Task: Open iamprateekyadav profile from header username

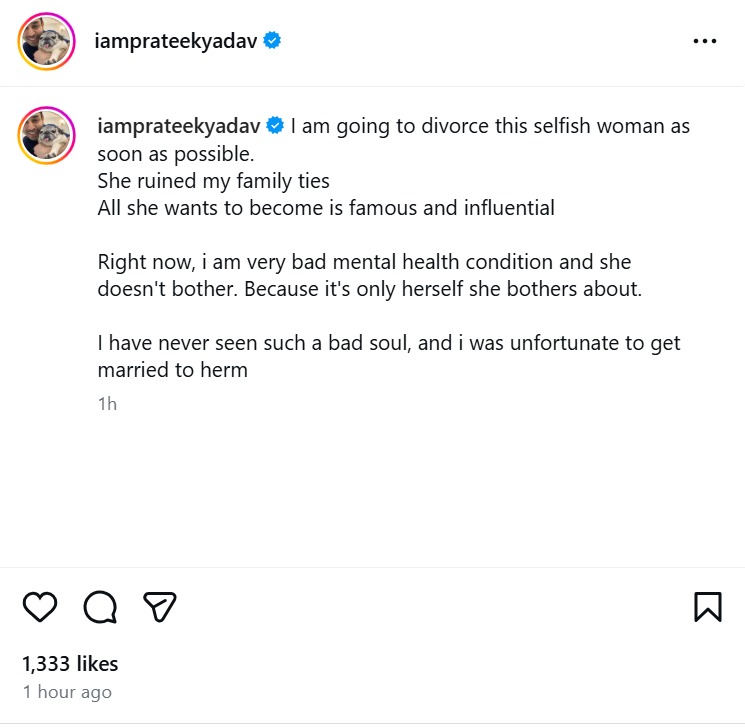Action: (177, 41)
